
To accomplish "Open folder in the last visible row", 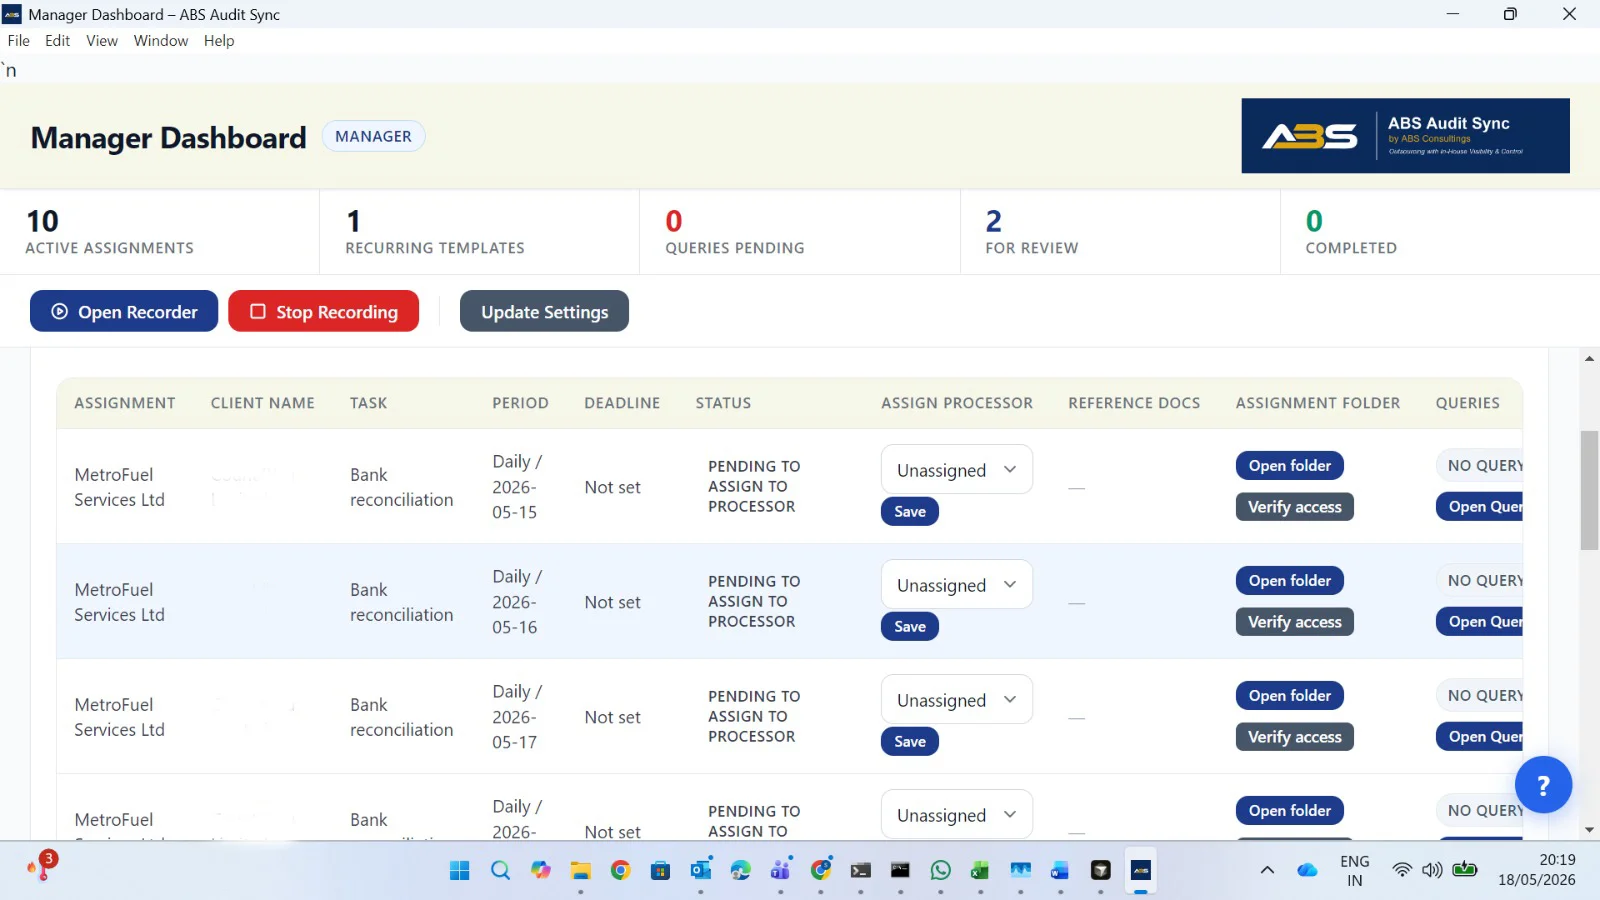I will click(1290, 810).
